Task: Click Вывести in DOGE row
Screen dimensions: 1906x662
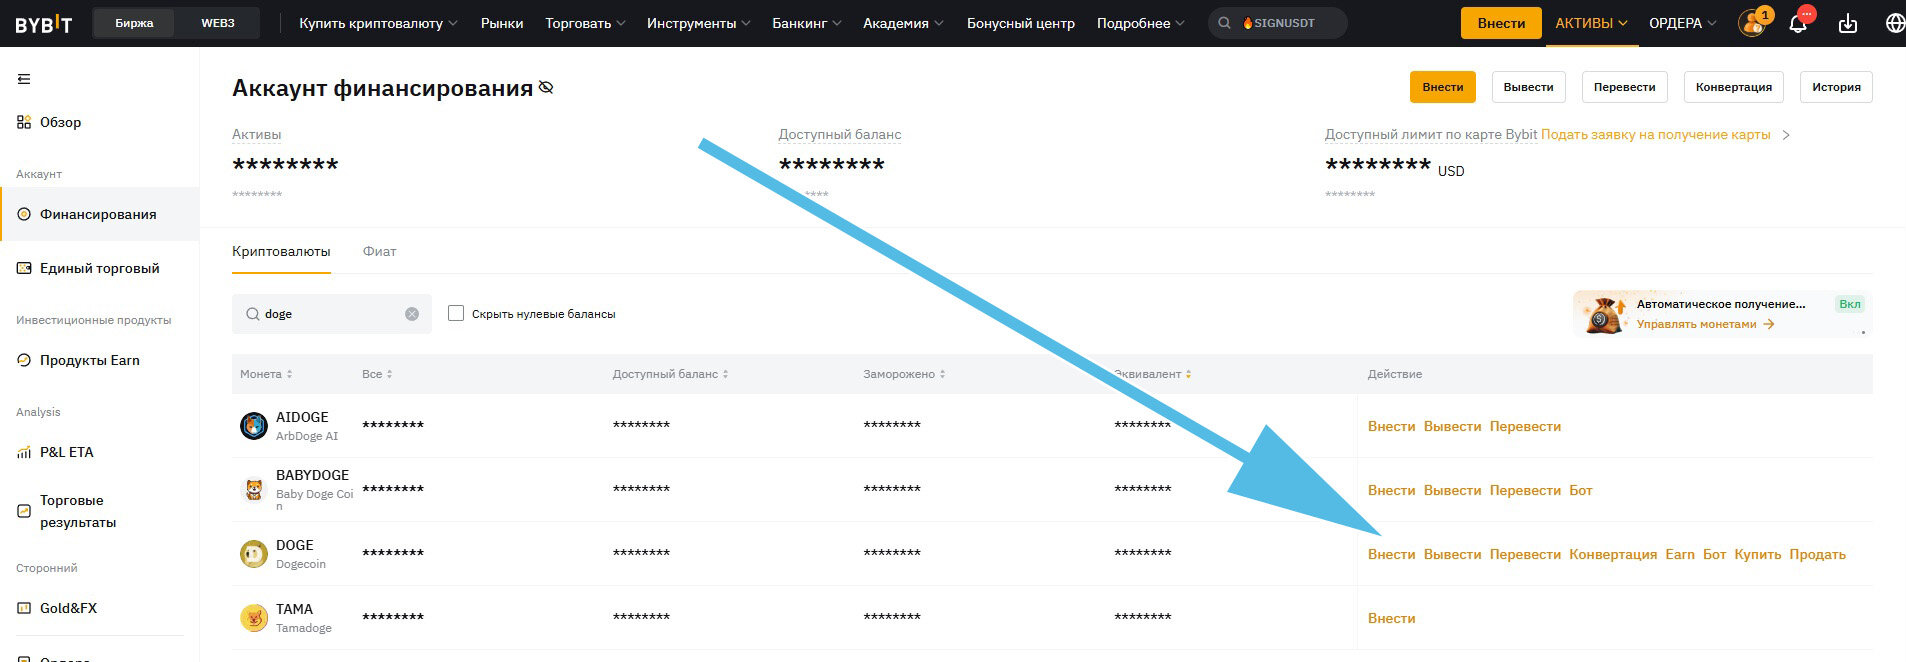Action: (1452, 554)
